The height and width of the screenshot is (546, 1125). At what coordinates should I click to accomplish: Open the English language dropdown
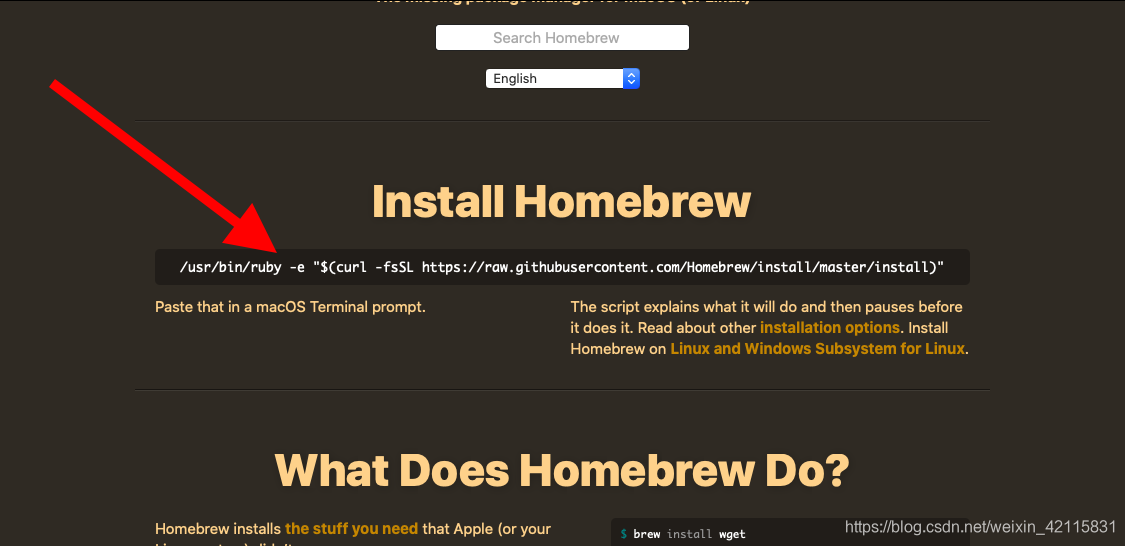tap(562, 78)
